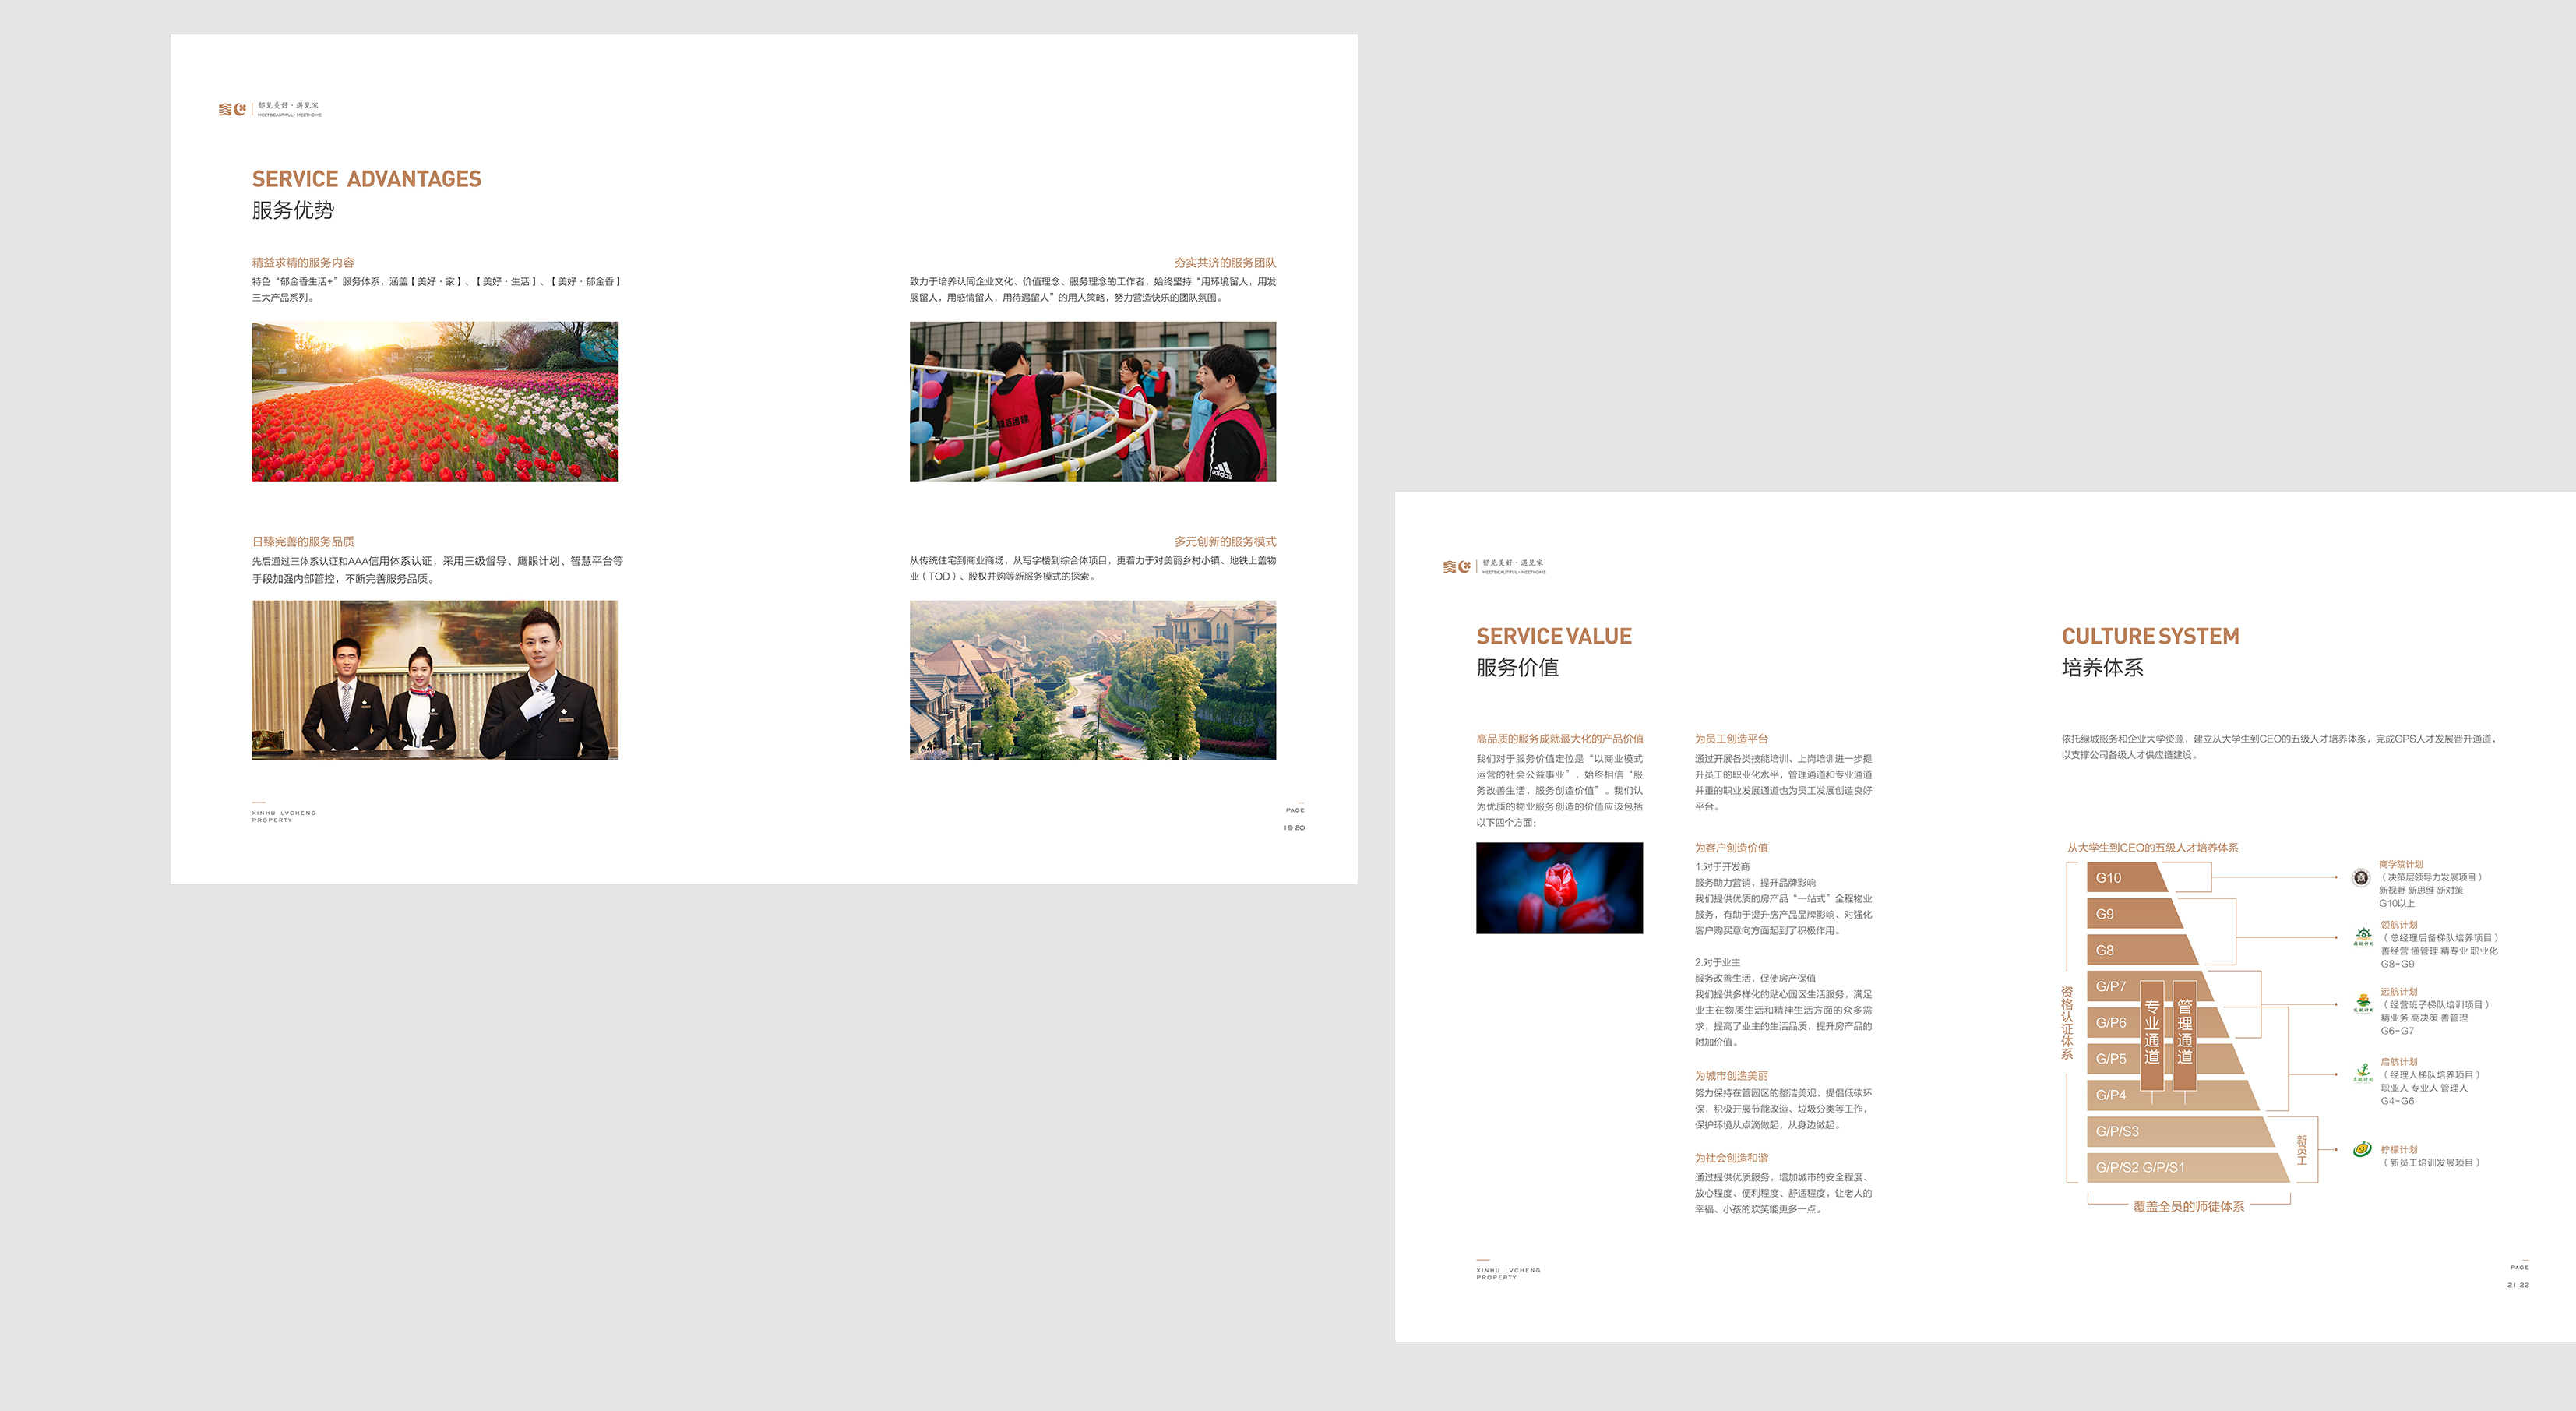The width and height of the screenshot is (2576, 1411).
Task: Click the 商学院计划 round emblem icon
Action: (x=2360, y=877)
